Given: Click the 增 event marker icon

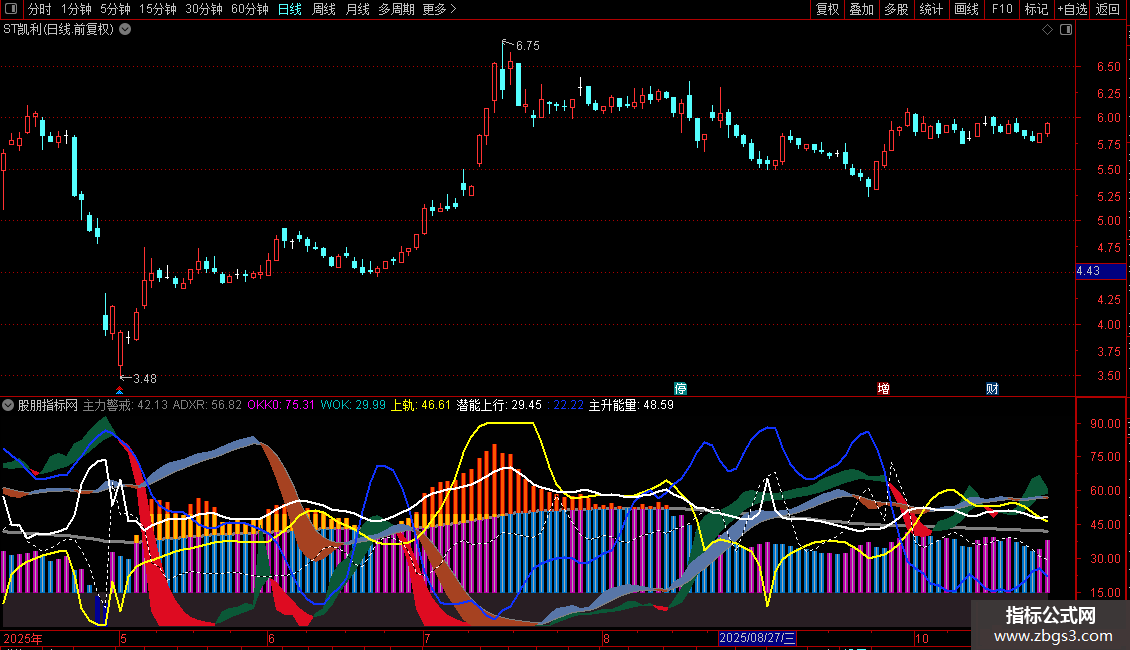Looking at the screenshot, I should 883,388.
